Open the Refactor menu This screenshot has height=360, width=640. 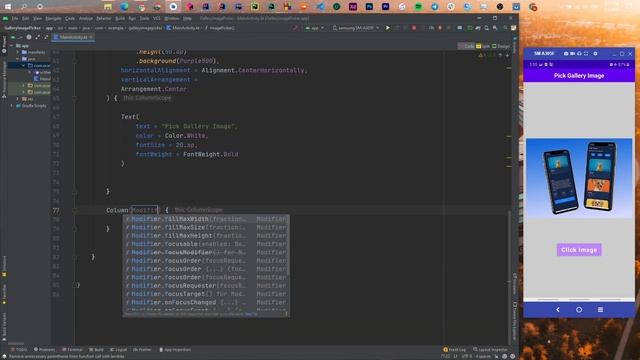pos(104,18)
